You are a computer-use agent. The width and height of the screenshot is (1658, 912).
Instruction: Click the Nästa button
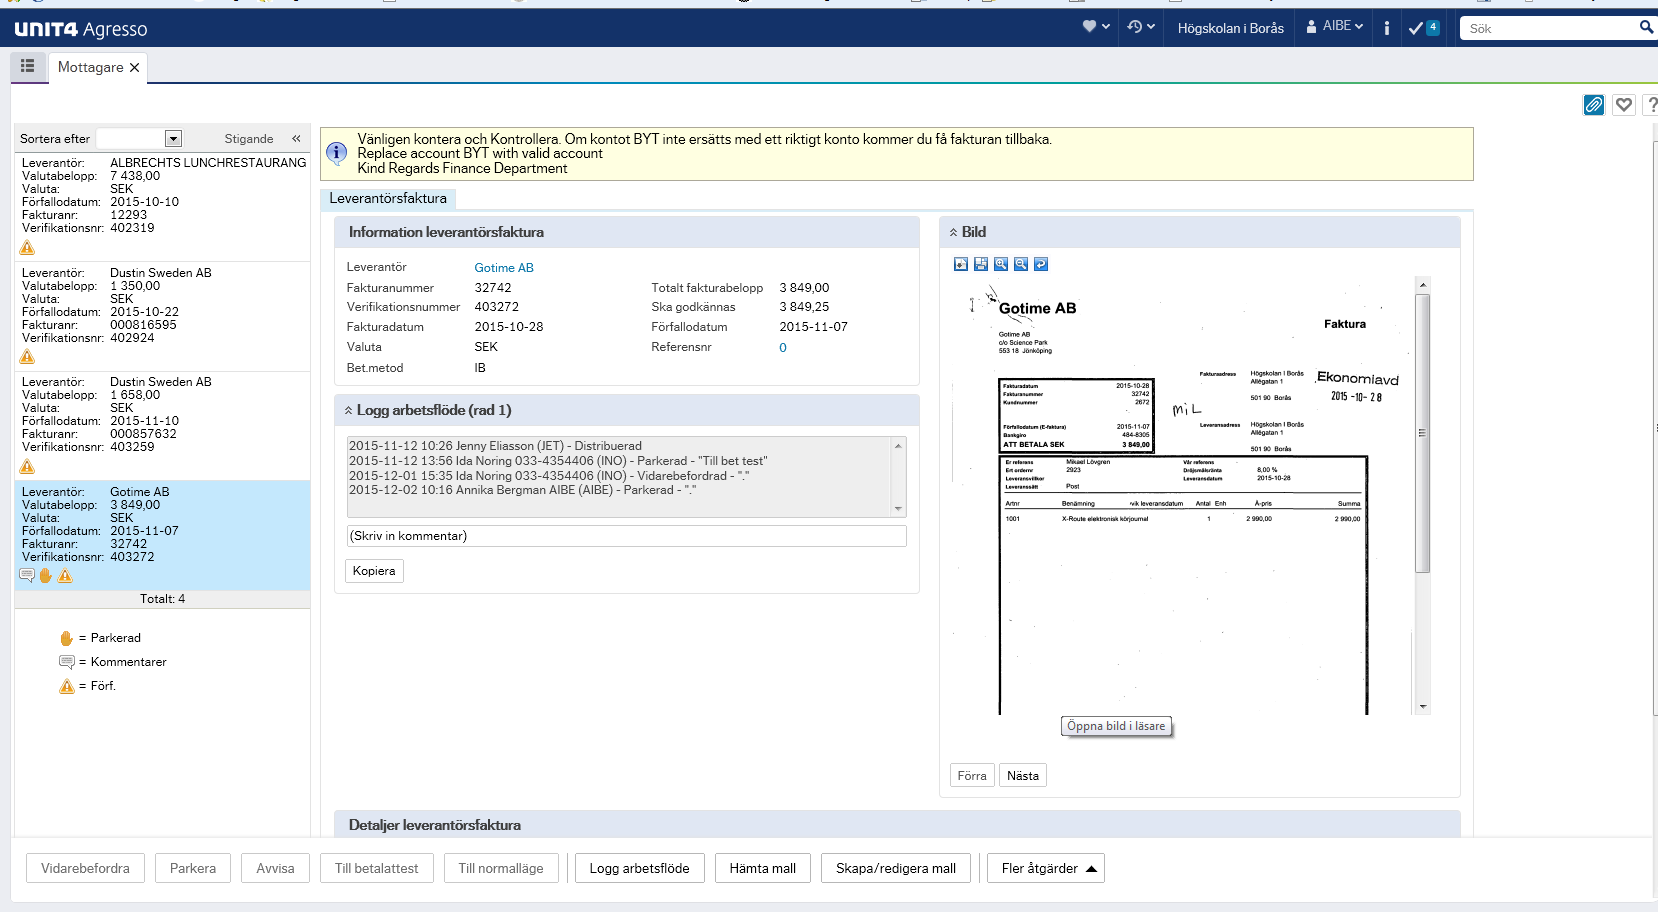pos(1023,776)
